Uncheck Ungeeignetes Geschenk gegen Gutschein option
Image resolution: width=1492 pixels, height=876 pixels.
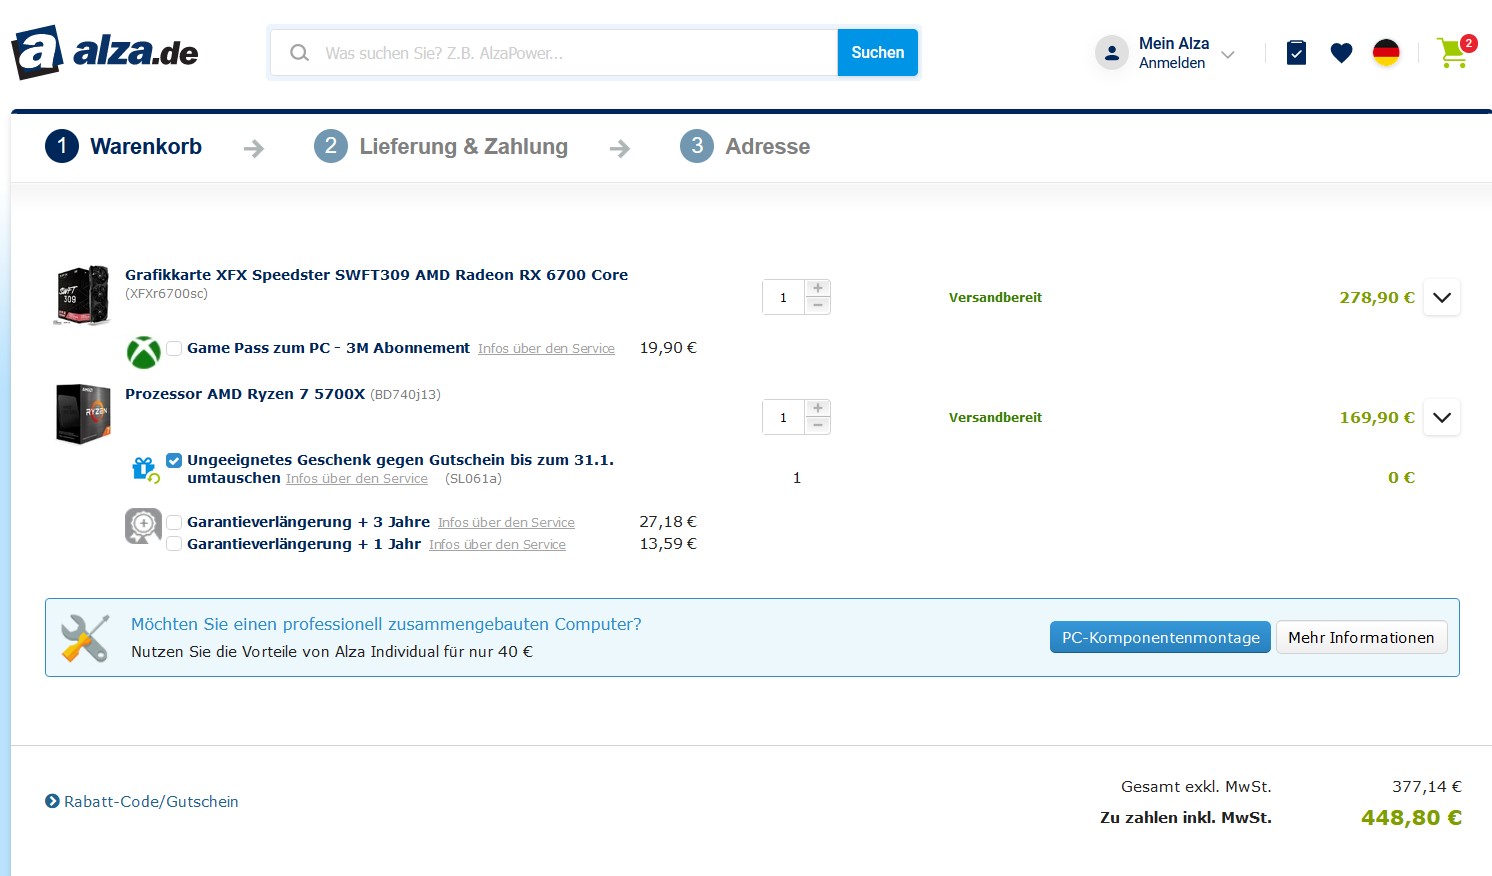pyautogui.click(x=174, y=460)
